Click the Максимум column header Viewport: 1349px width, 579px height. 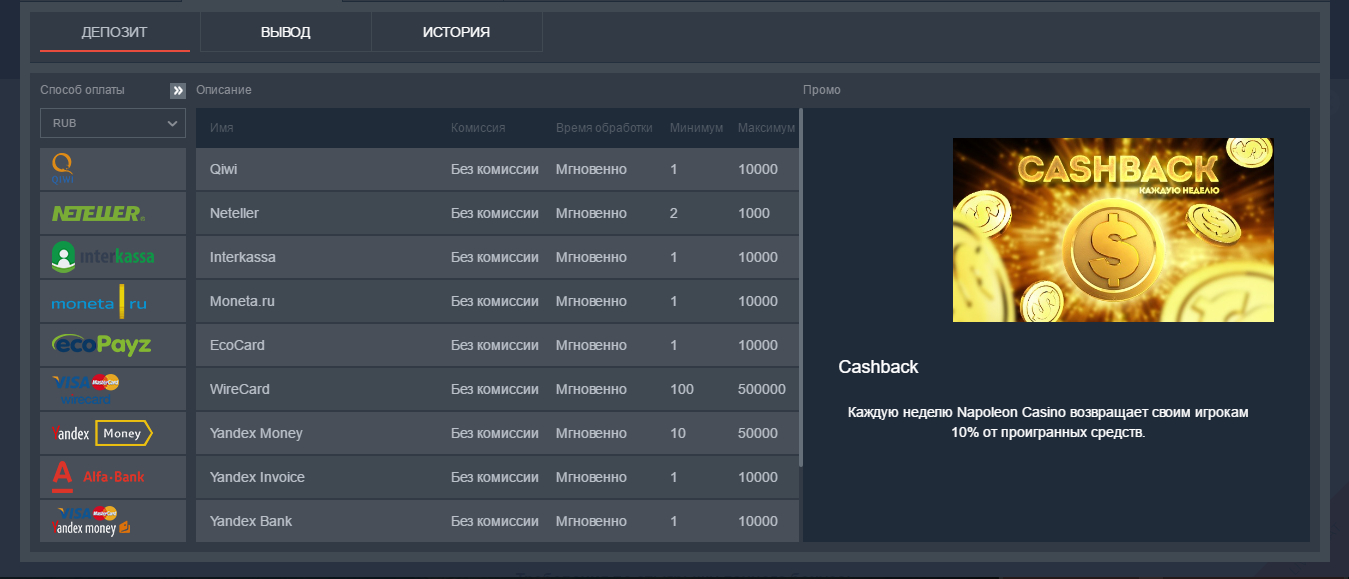tap(767, 128)
